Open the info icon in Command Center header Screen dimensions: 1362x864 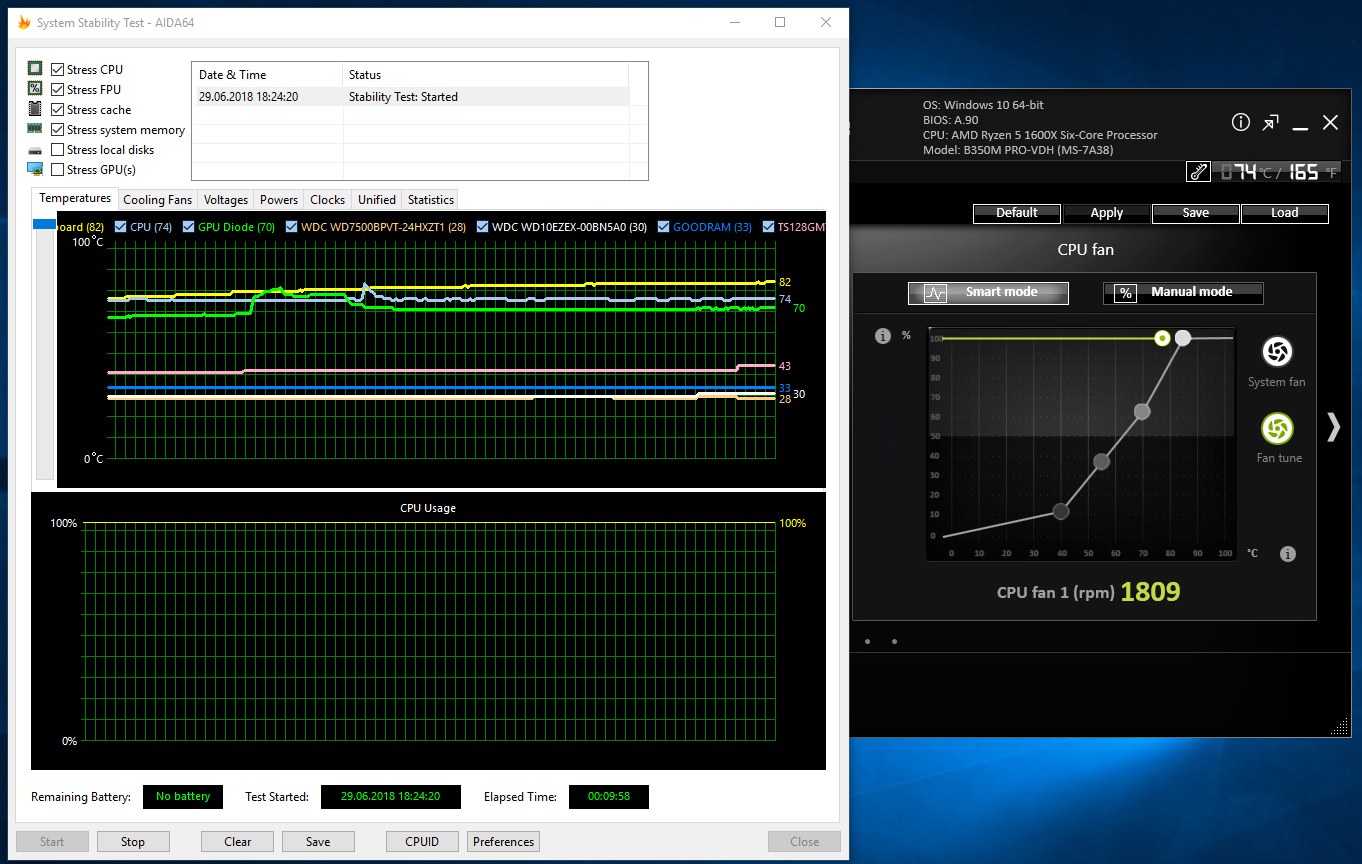point(1241,122)
